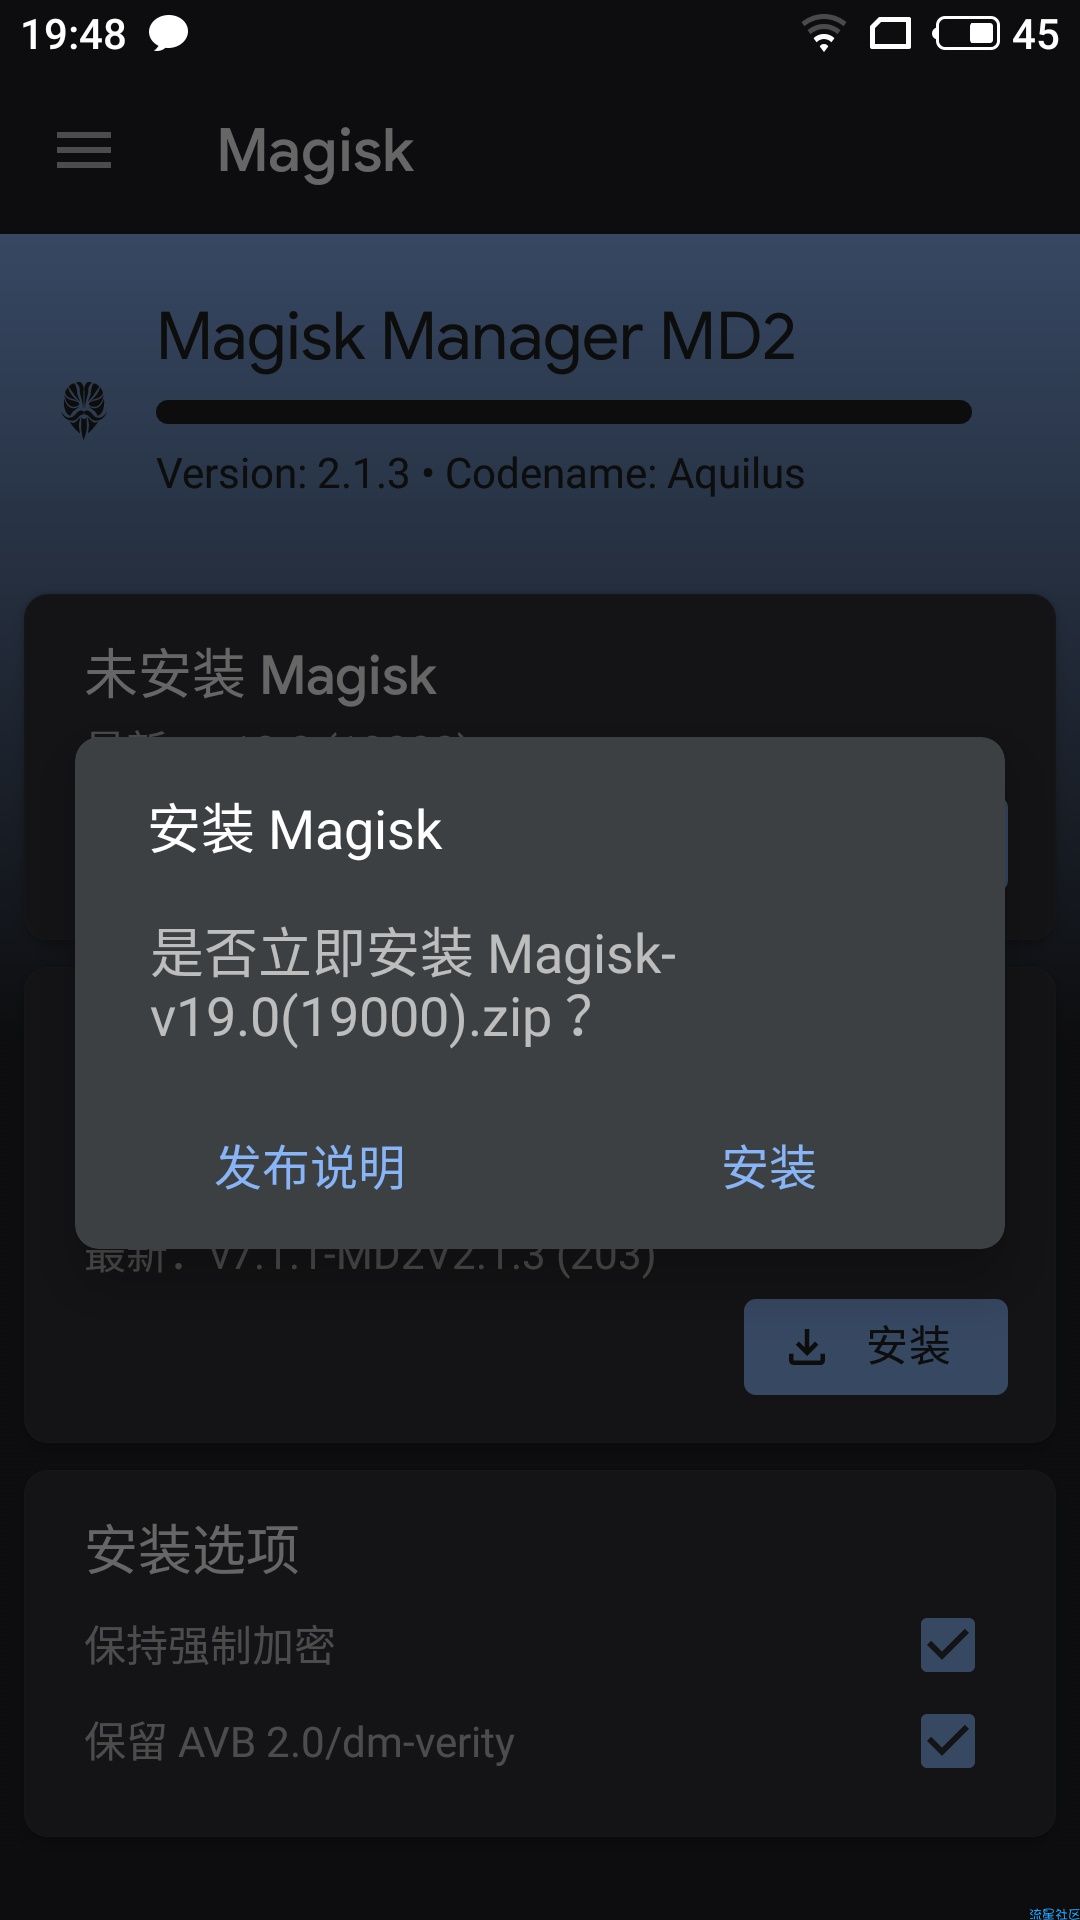Tap the 安装选项 section header

click(x=192, y=1549)
